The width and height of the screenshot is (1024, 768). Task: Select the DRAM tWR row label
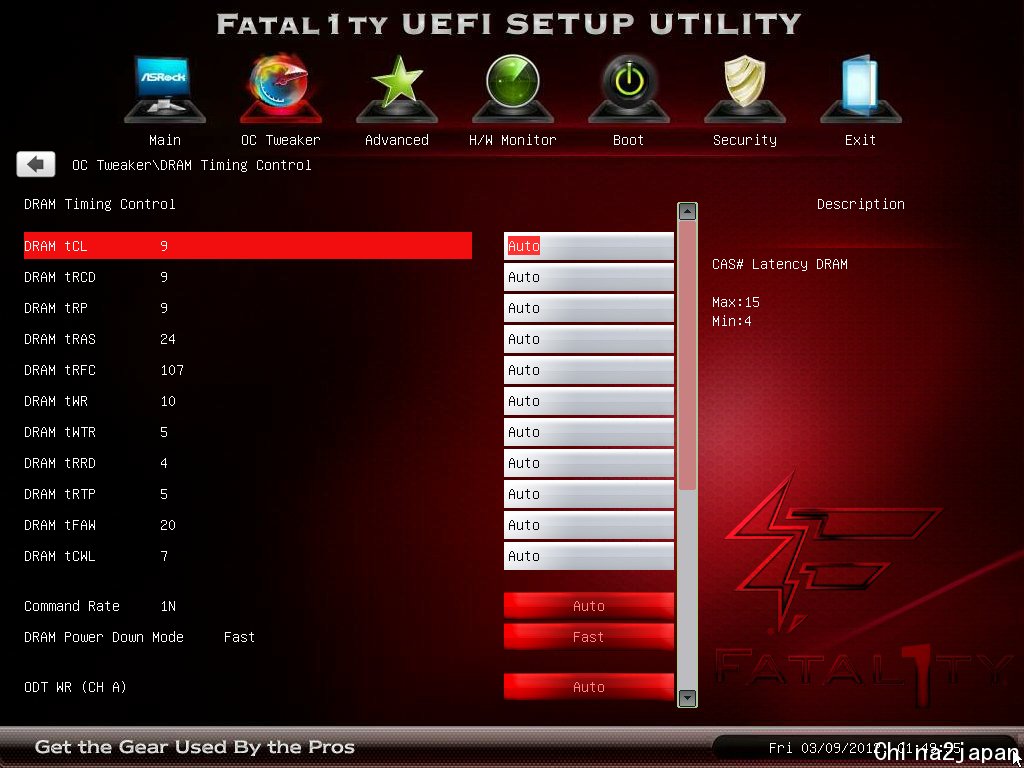[x=56, y=401]
